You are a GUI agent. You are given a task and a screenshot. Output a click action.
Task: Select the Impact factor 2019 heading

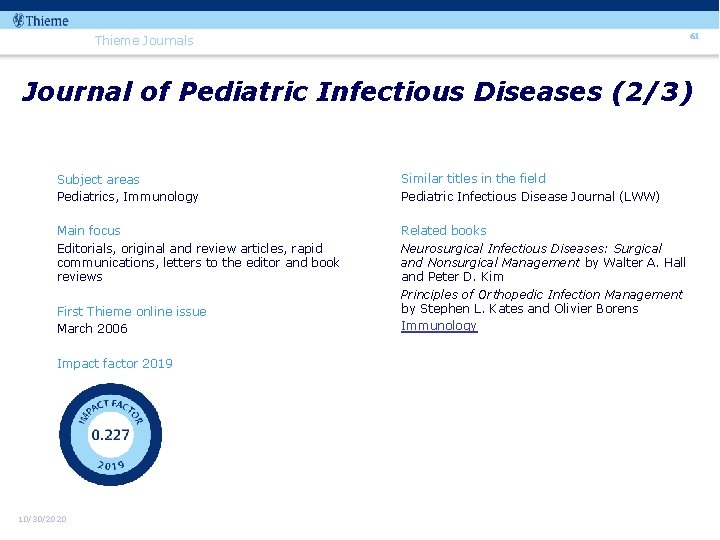(x=115, y=363)
